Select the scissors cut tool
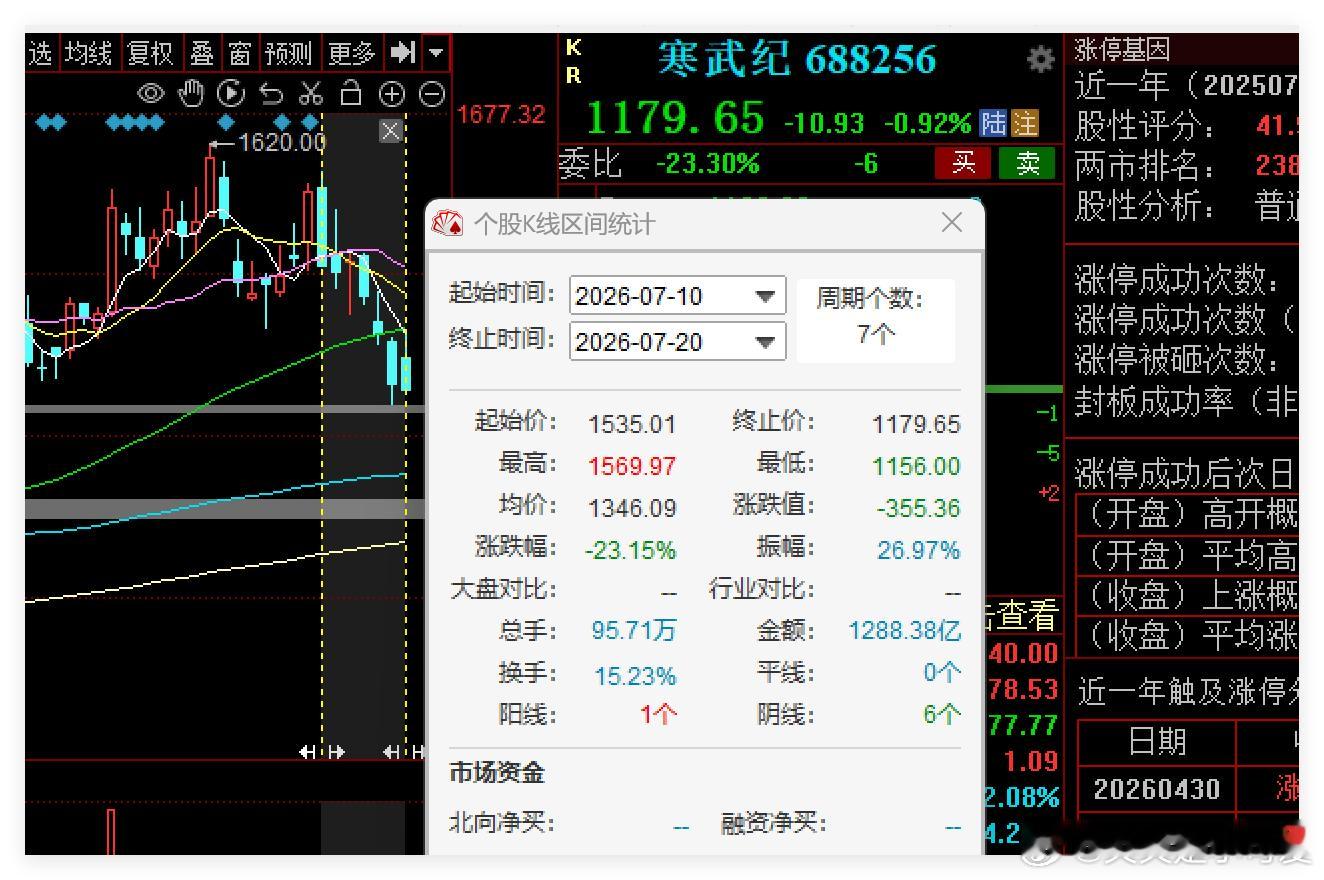The height and width of the screenshot is (880, 1324). coord(311,94)
